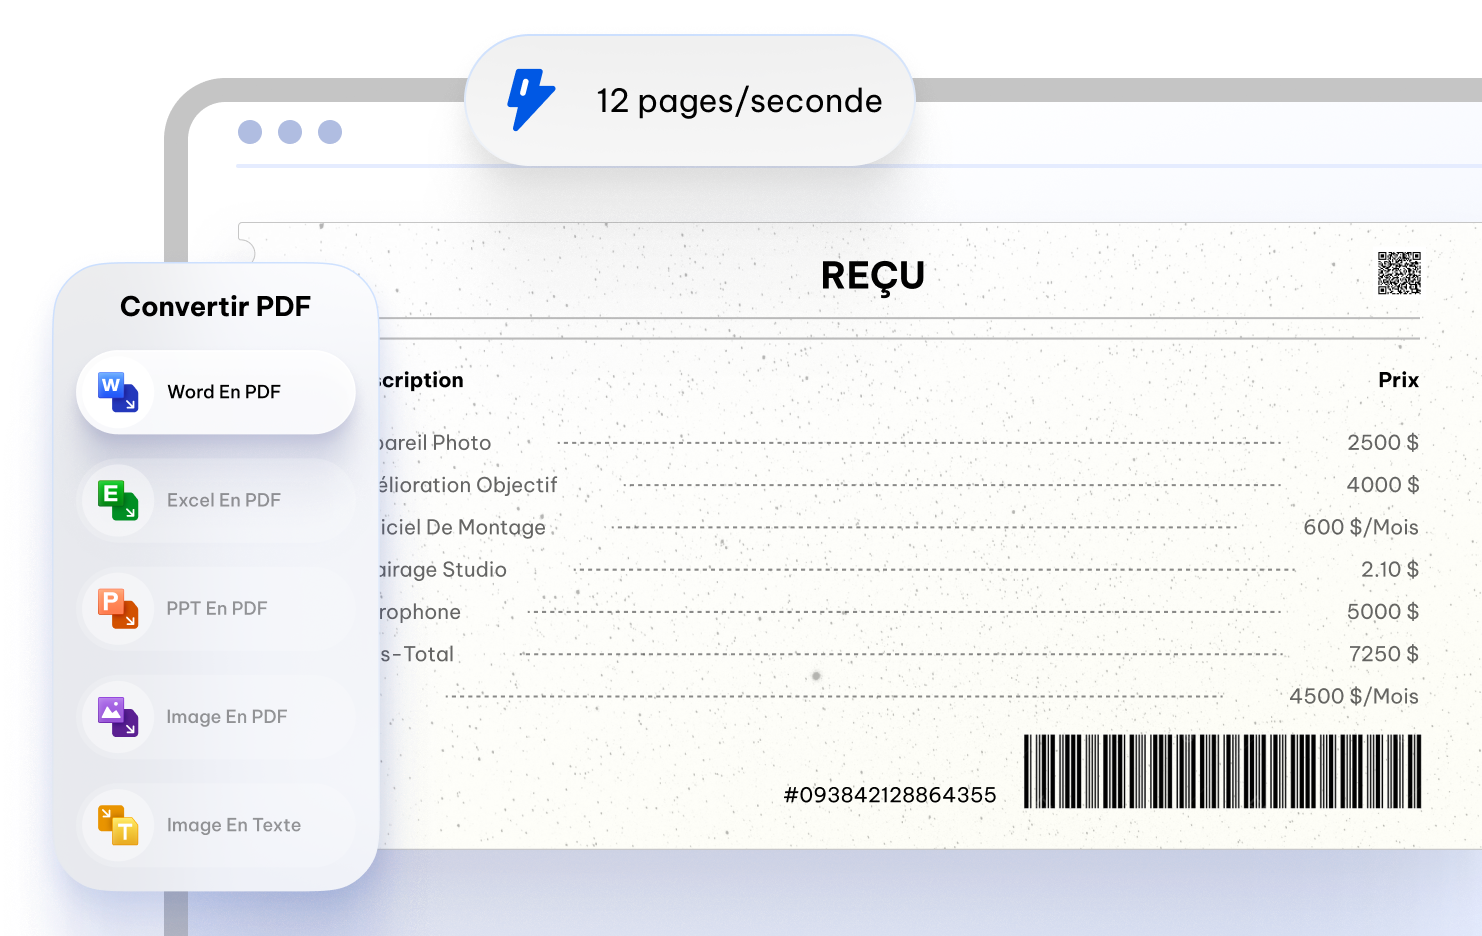The width and height of the screenshot is (1482, 936).
Task: Select Image En PDF conversion
Action: coord(216,717)
